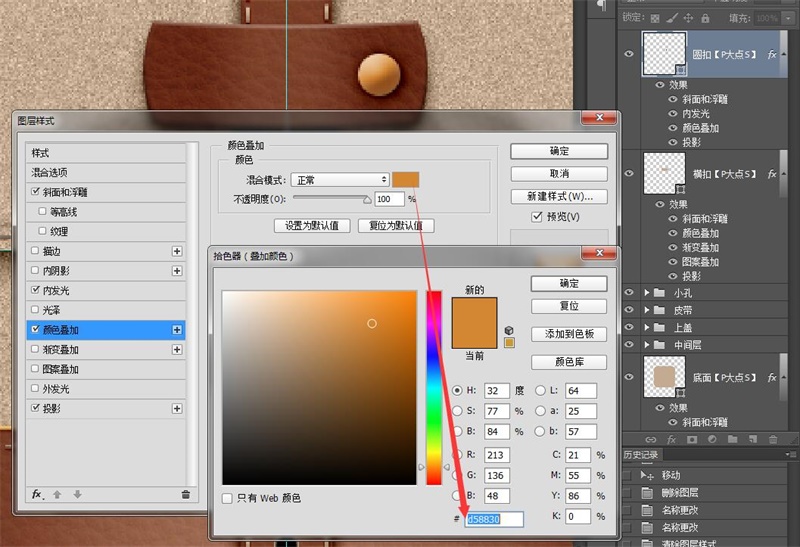
Task: Expand the 上盖 layer group
Action: tap(646, 328)
